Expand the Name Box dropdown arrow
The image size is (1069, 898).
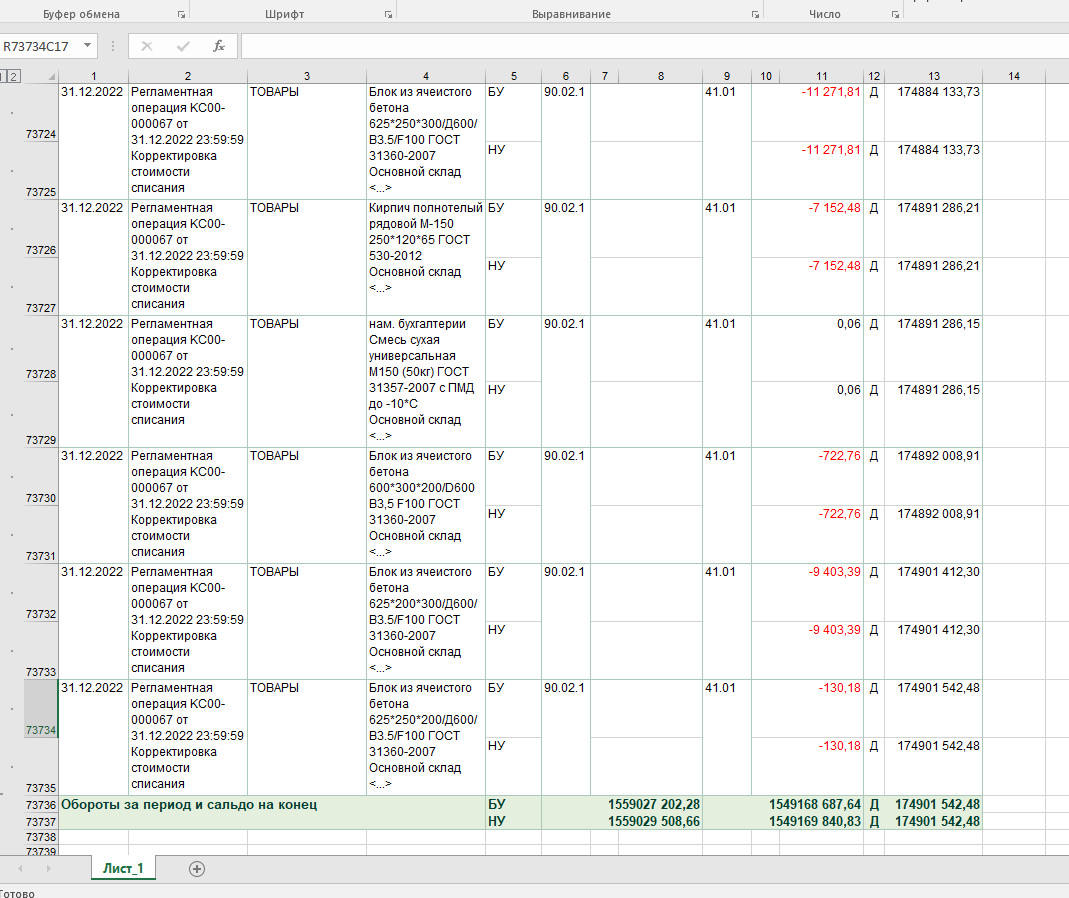tap(88, 46)
